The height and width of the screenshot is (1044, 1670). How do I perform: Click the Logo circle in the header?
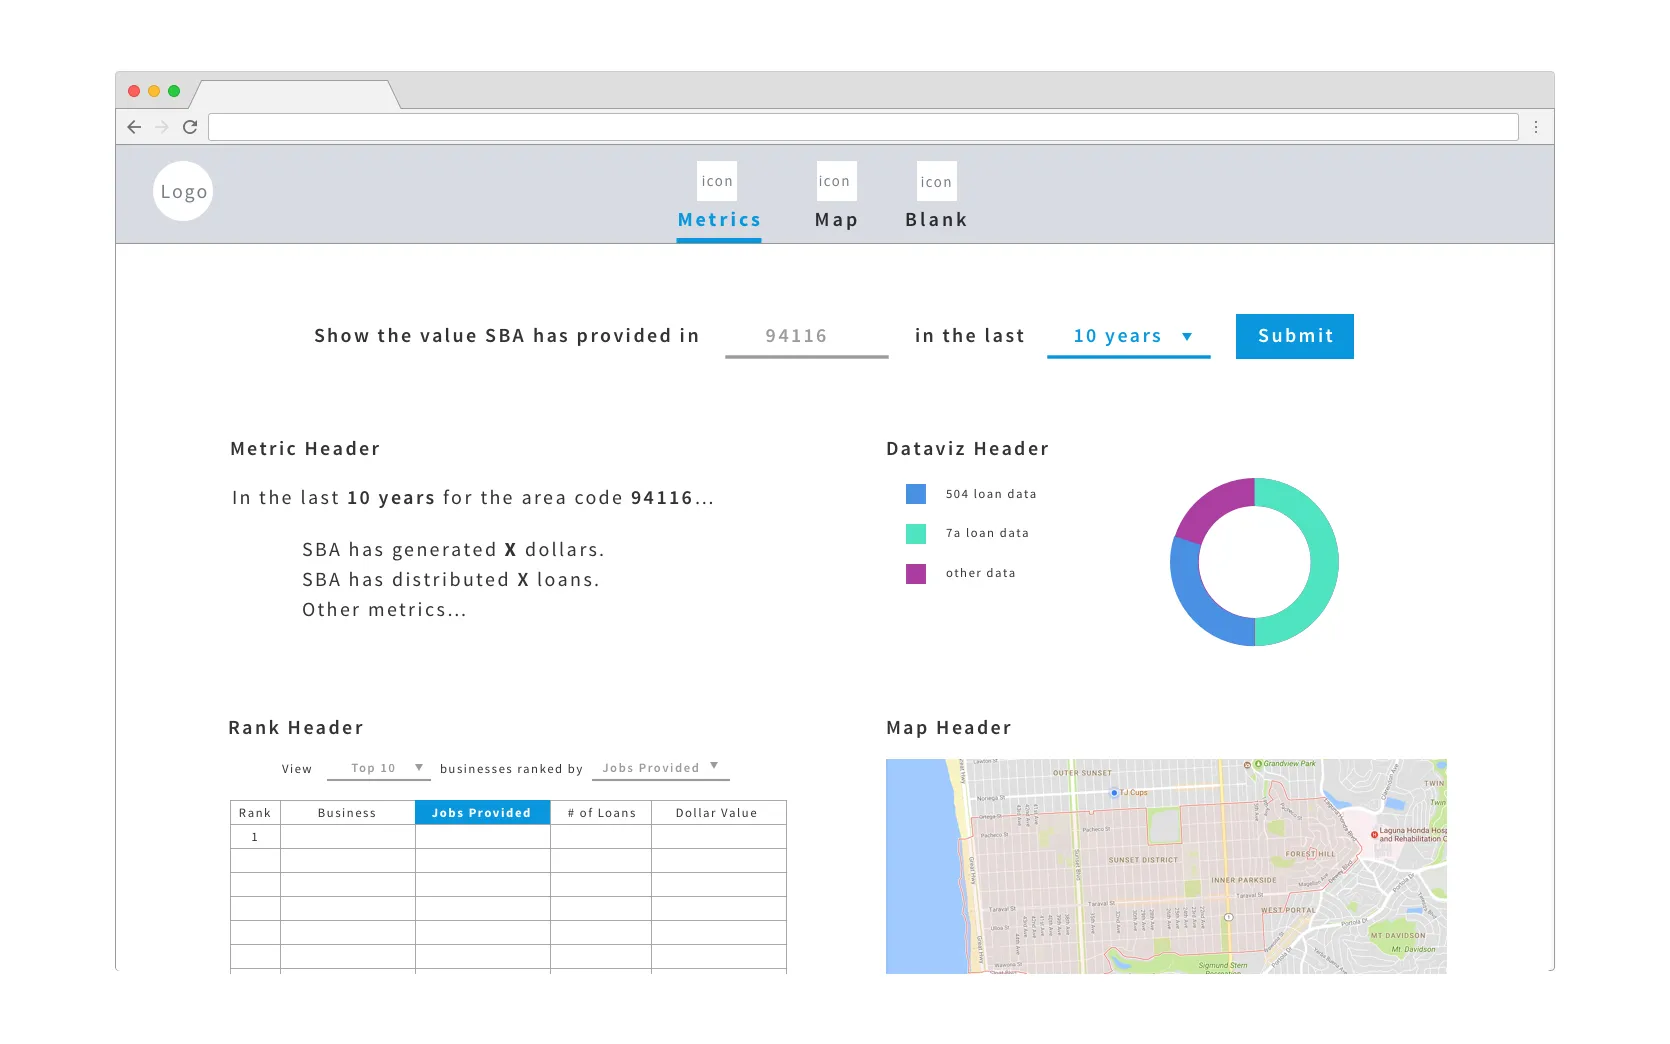coord(183,191)
